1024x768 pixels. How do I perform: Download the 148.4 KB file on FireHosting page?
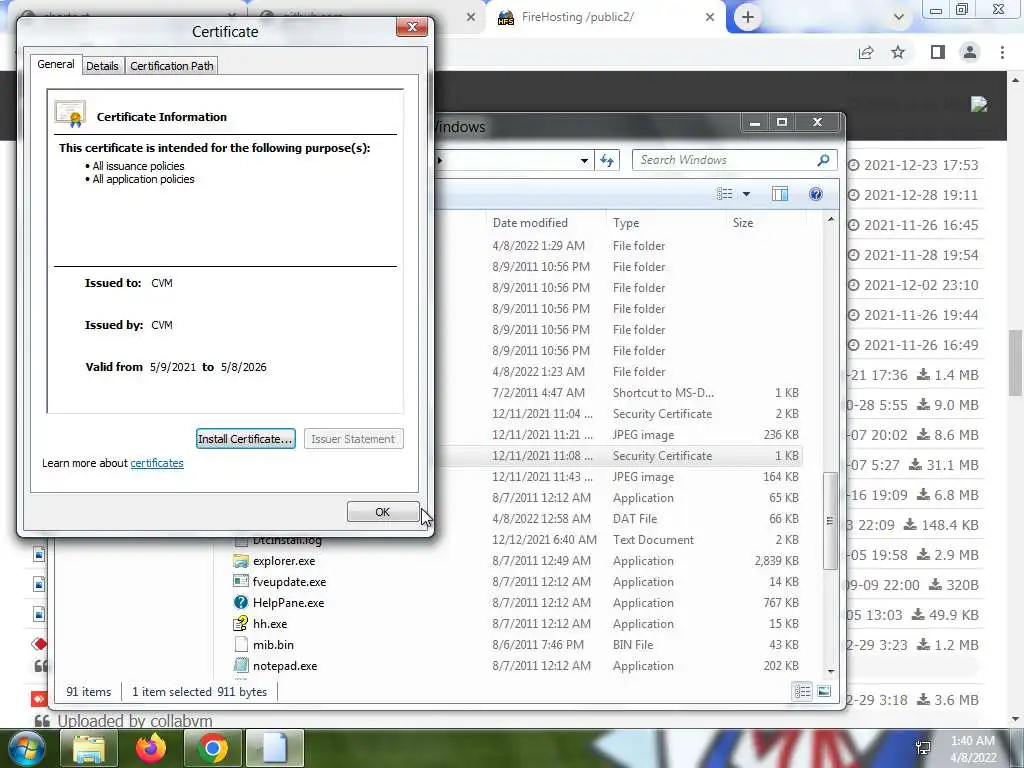(941, 525)
